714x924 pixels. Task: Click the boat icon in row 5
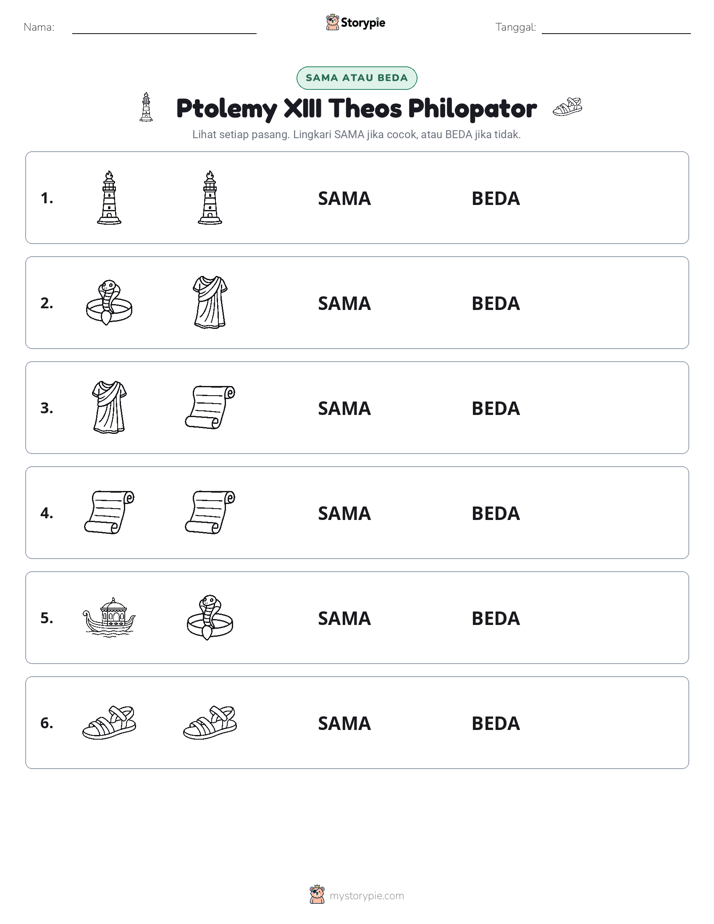click(109, 618)
